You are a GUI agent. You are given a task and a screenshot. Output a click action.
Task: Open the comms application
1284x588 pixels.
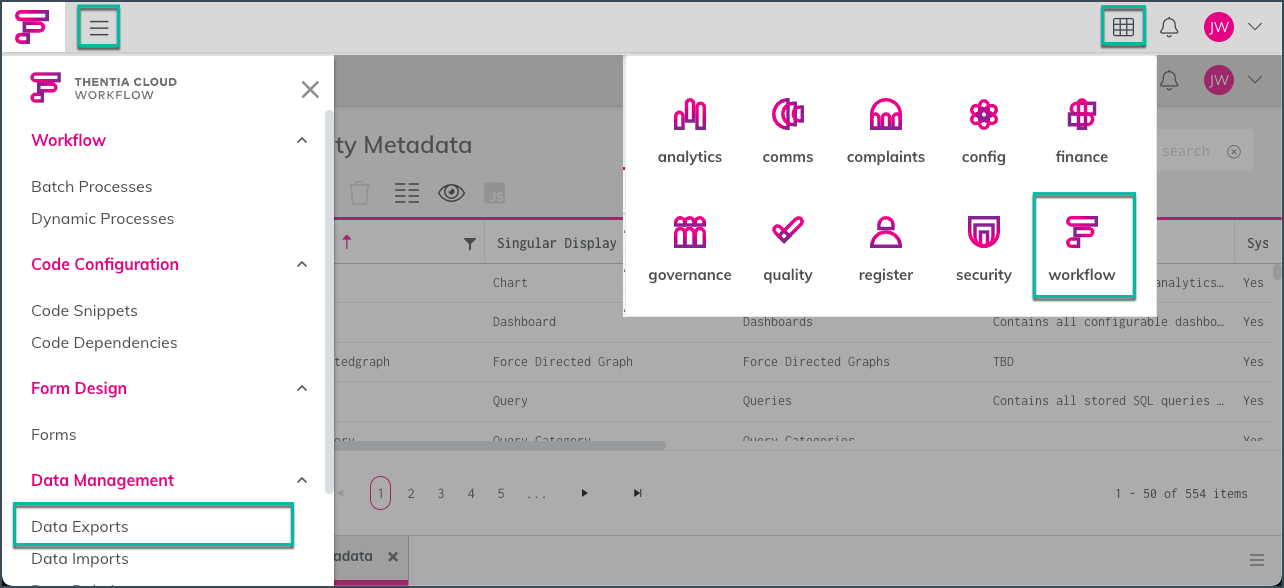click(x=787, y=131)
